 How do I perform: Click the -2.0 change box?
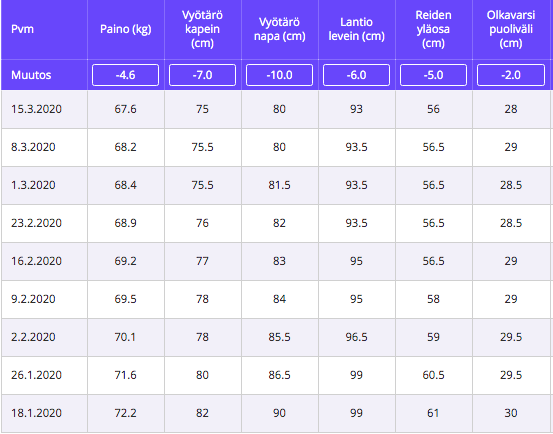click(511, 75)
